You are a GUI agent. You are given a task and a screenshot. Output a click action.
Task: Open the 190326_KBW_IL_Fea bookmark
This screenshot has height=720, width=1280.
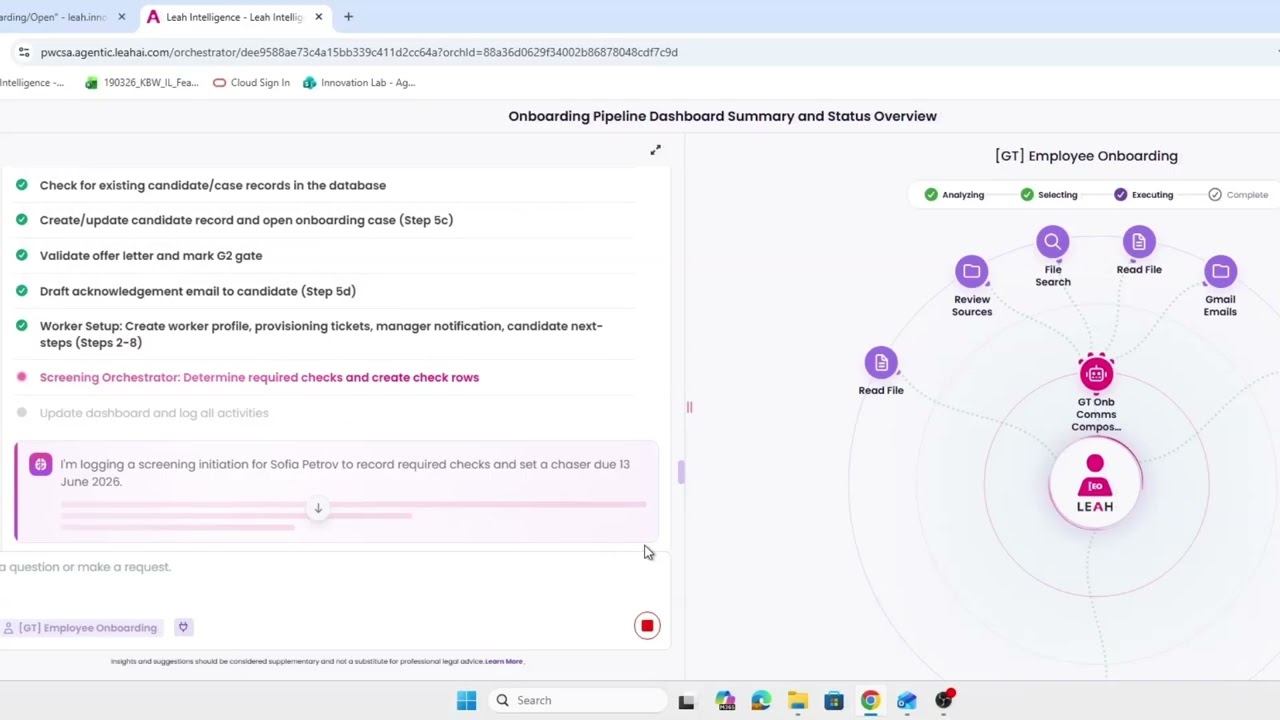141,83
